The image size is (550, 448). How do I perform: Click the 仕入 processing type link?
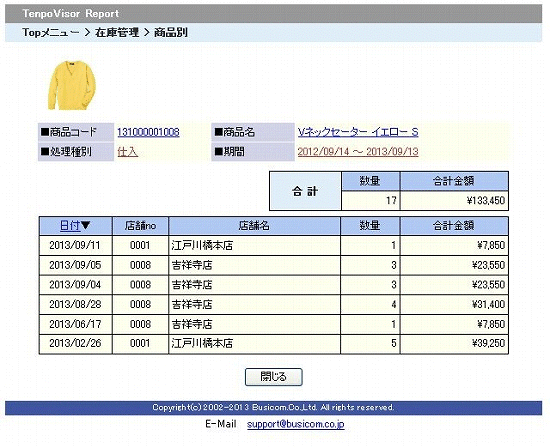[x=127, y=152]
